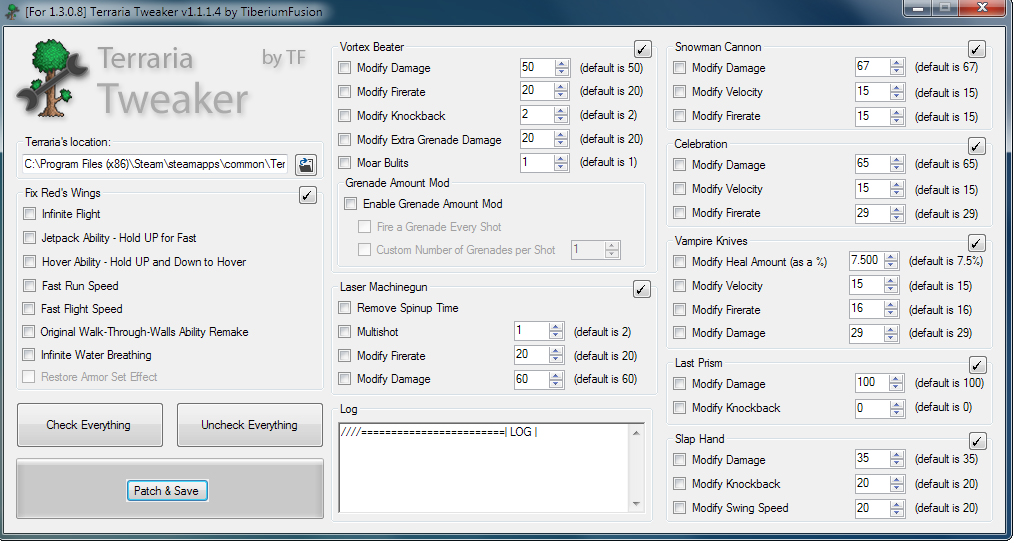The image size is (1014, 543).
Task: Toggle the Vampire Knives group checkmark
Action: [977, 243]
